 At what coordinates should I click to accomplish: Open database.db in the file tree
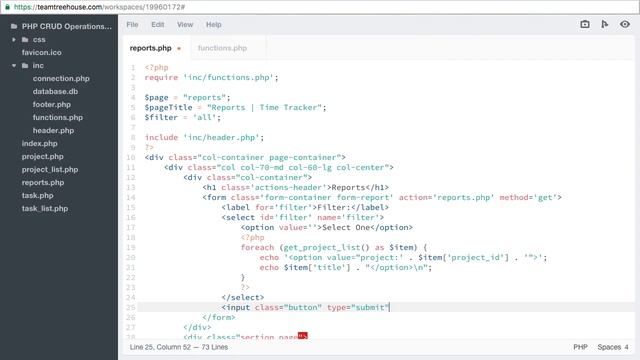coord(56,91)
